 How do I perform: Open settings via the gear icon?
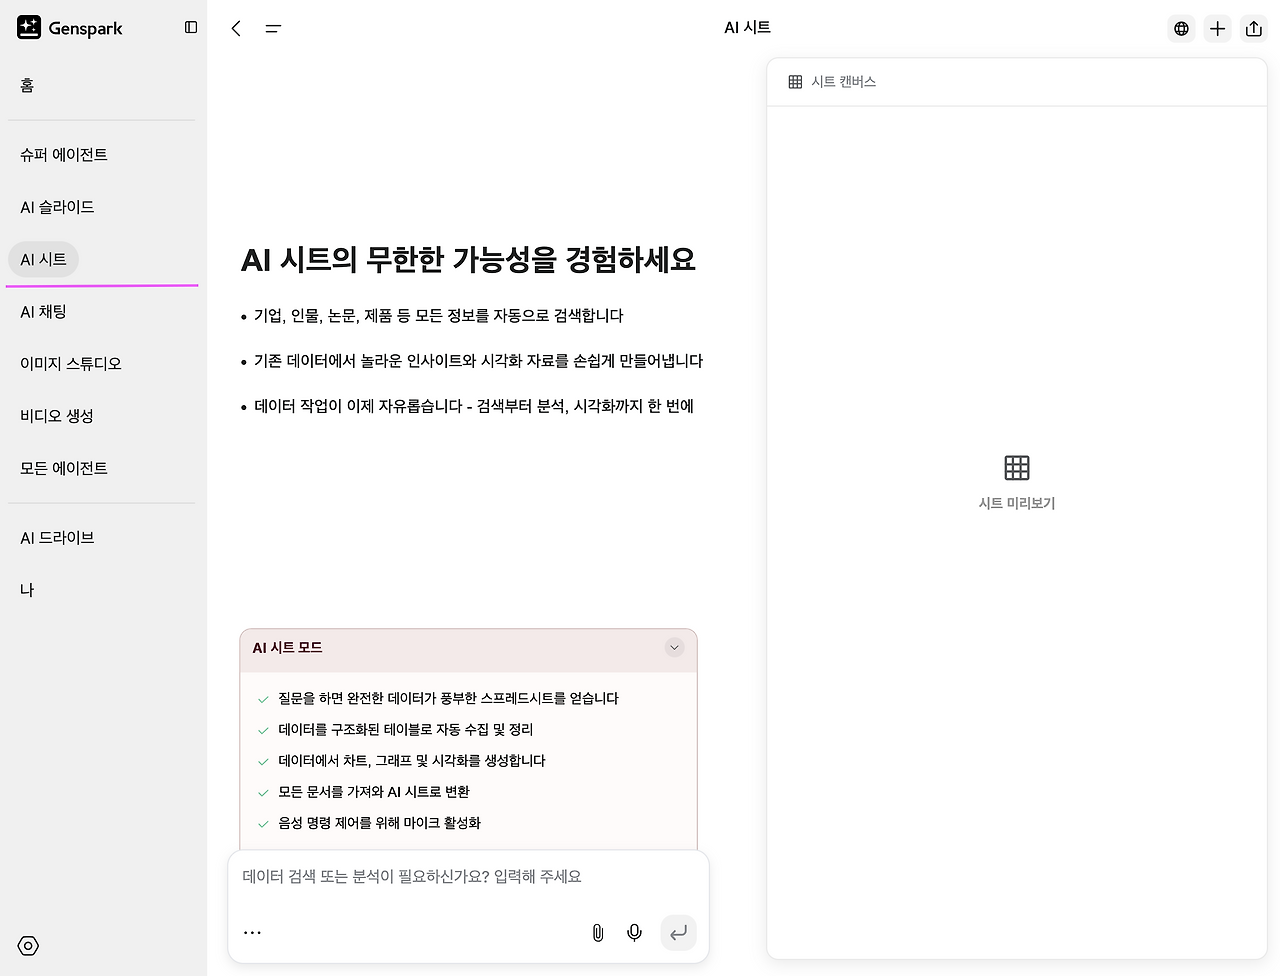(27, 945)
